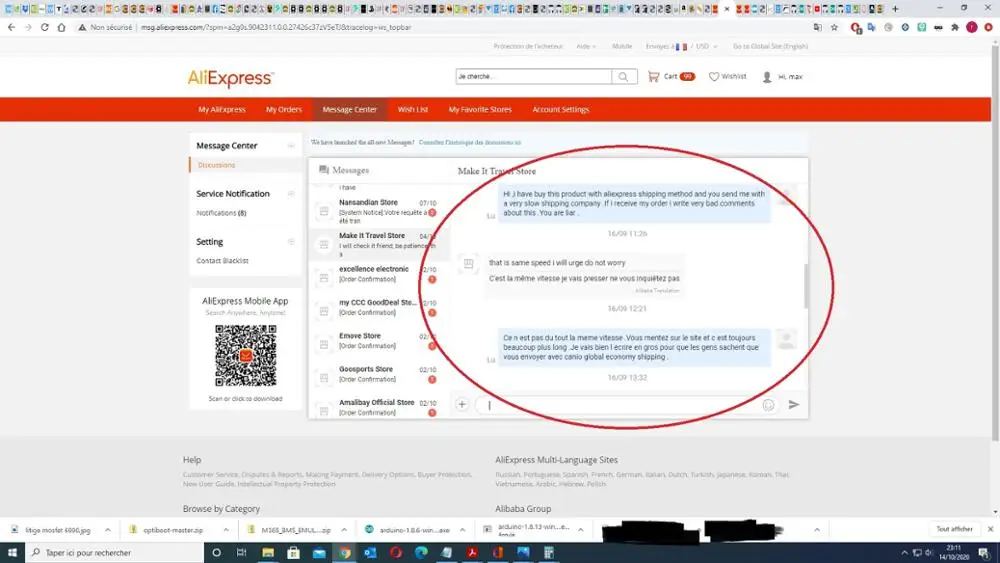Viewport: 1000px width, 563px height.
Task: Close the downloads bar
Action: point(990,529)
